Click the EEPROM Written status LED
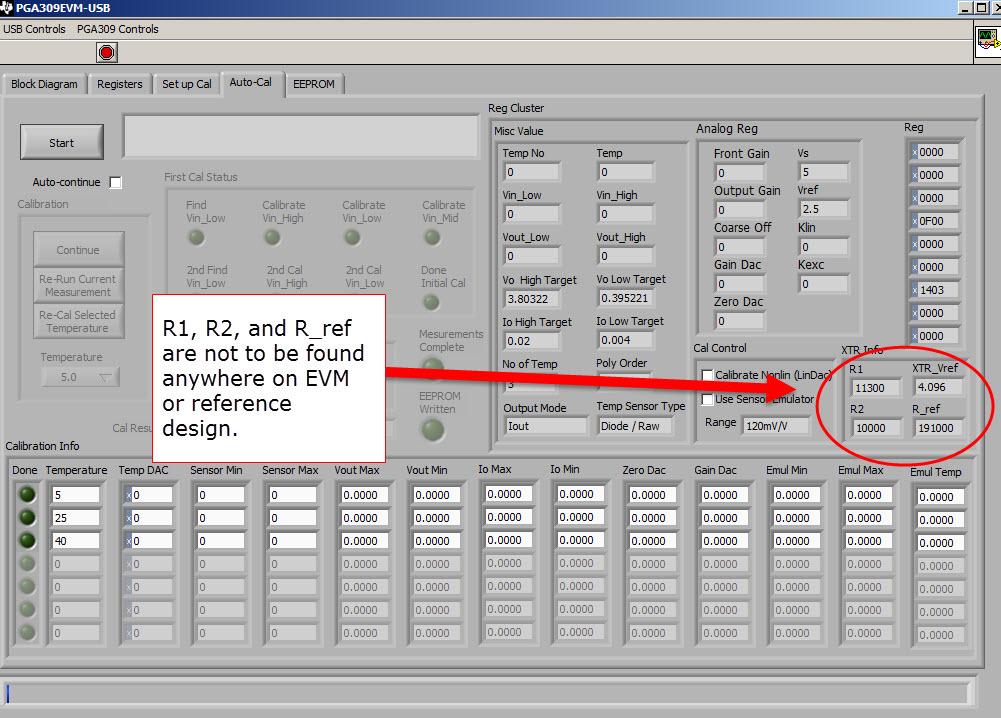This screenshot has height=718, width=1001. click(x=432, y=430)
